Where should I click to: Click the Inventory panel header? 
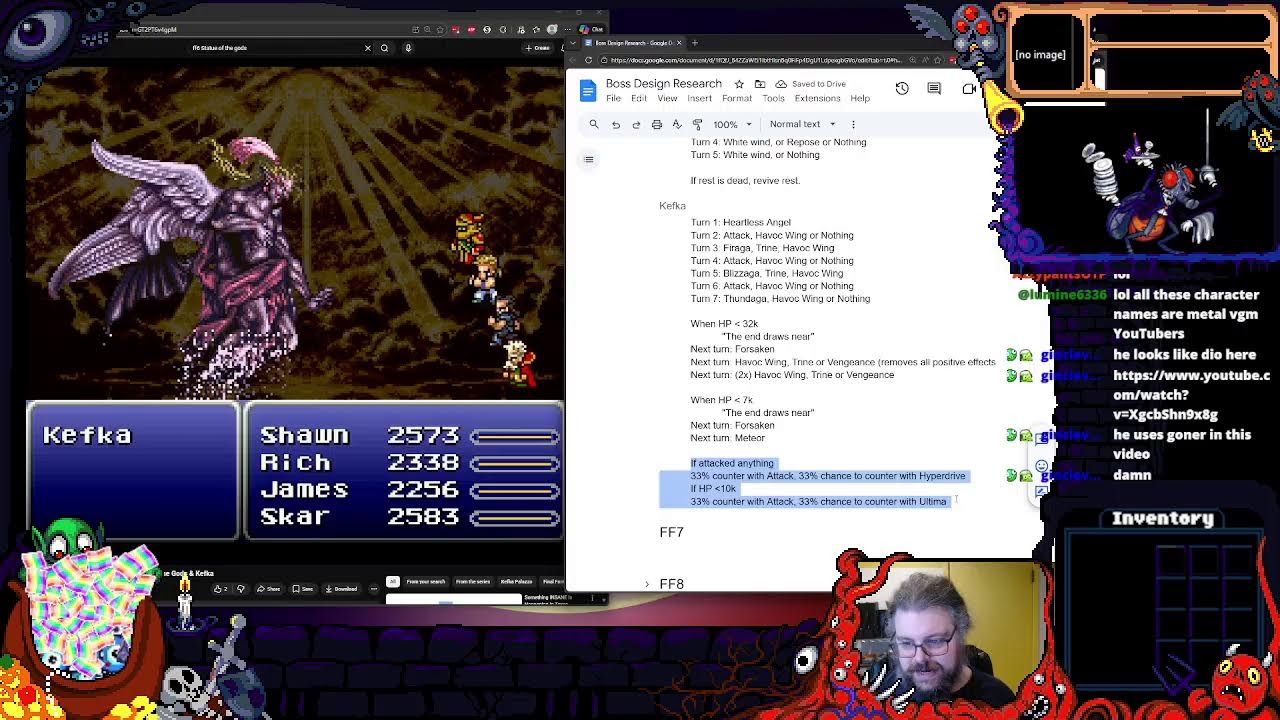point(1163,519)
